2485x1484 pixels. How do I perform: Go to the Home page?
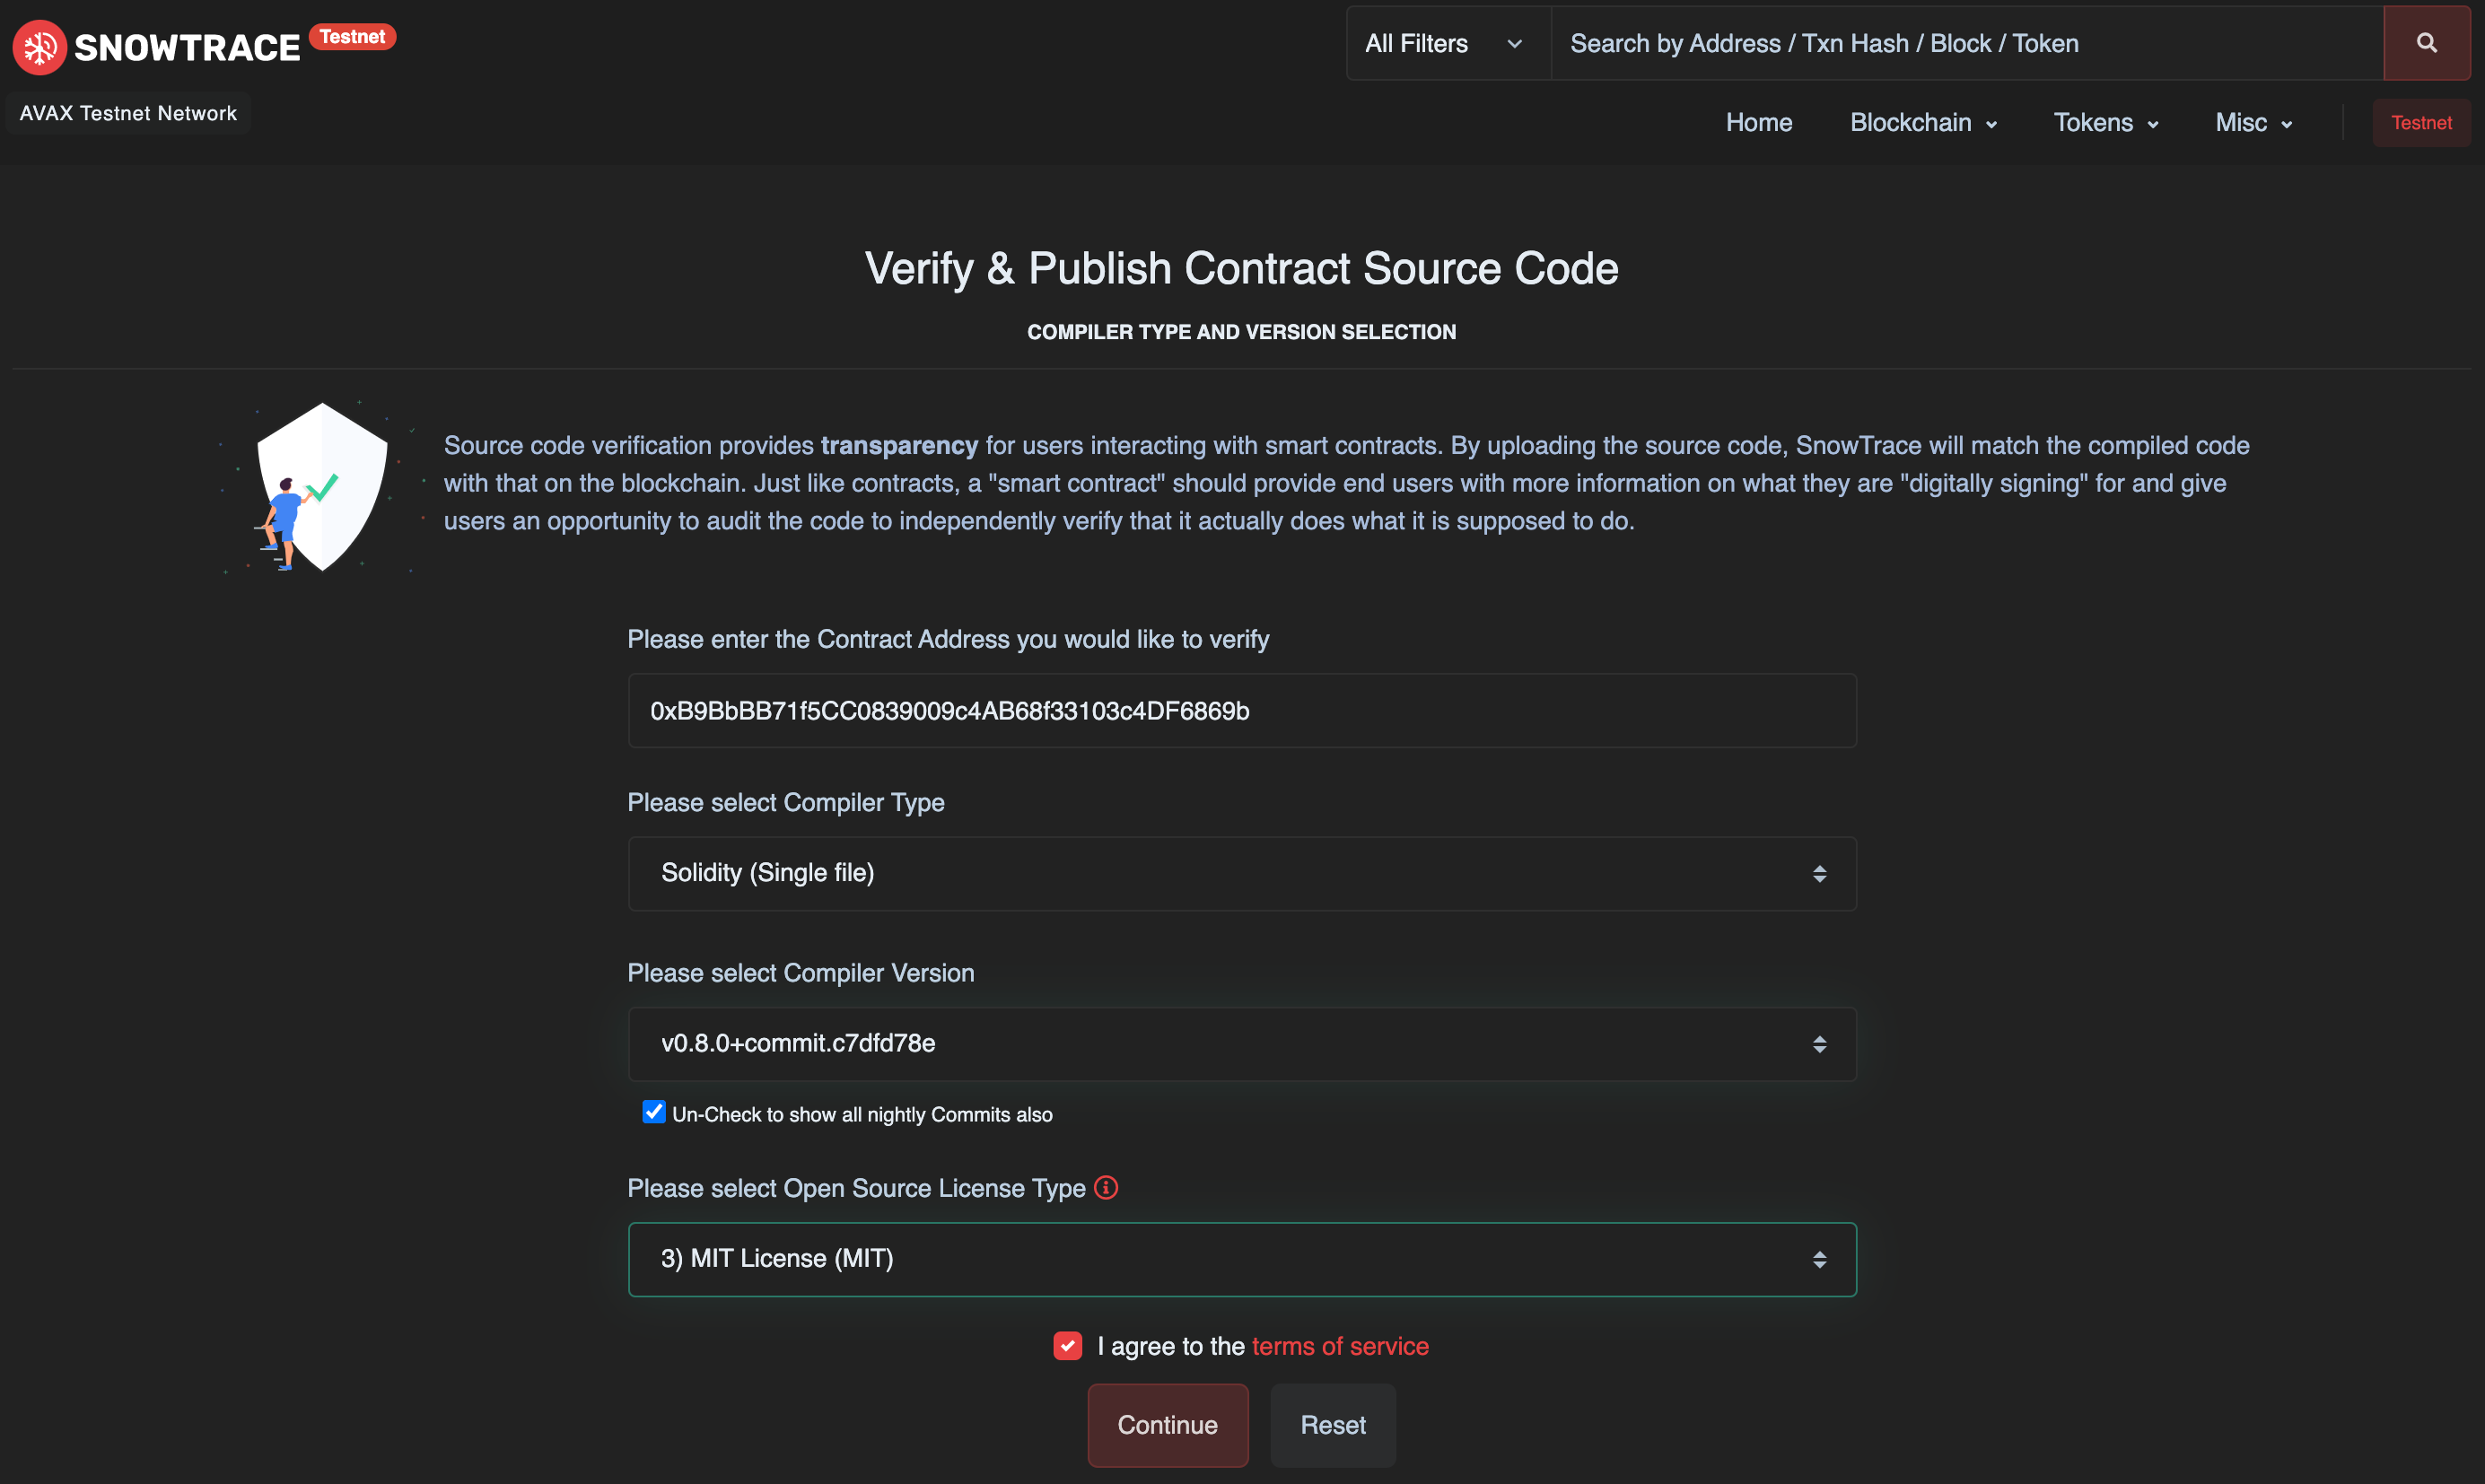1759,123
